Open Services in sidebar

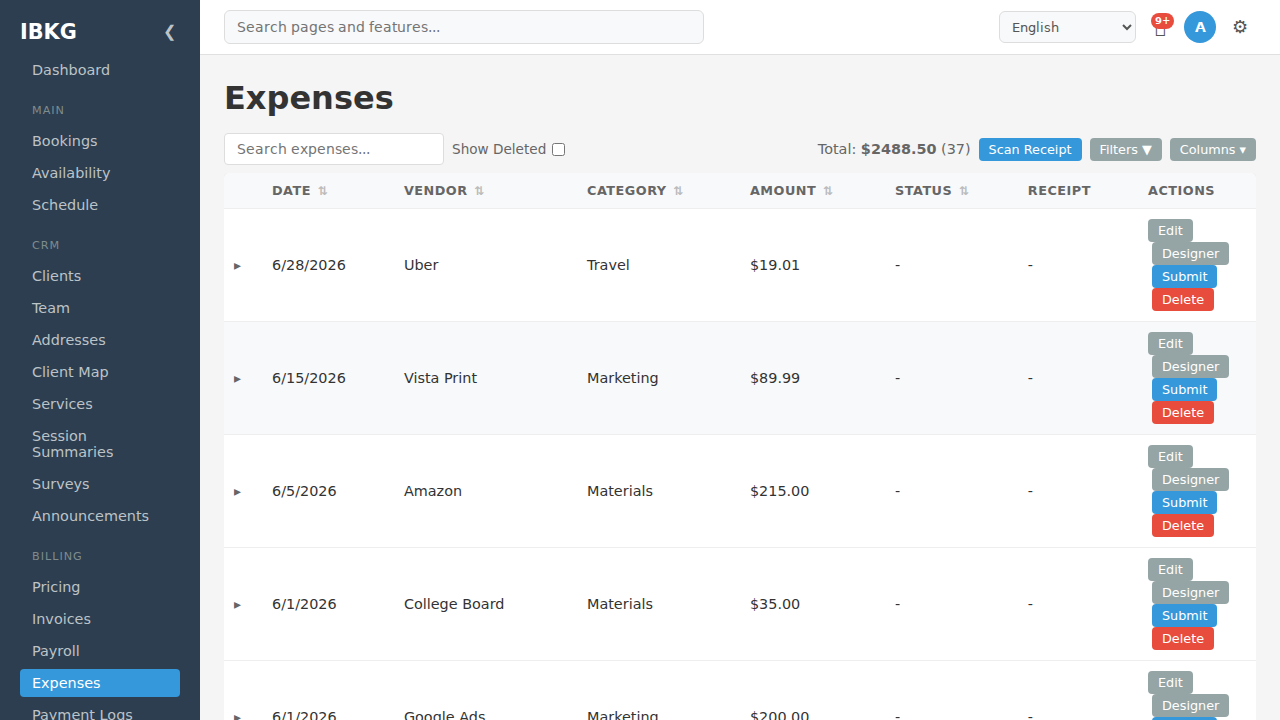pyautogui.click(x=100, y=404)
